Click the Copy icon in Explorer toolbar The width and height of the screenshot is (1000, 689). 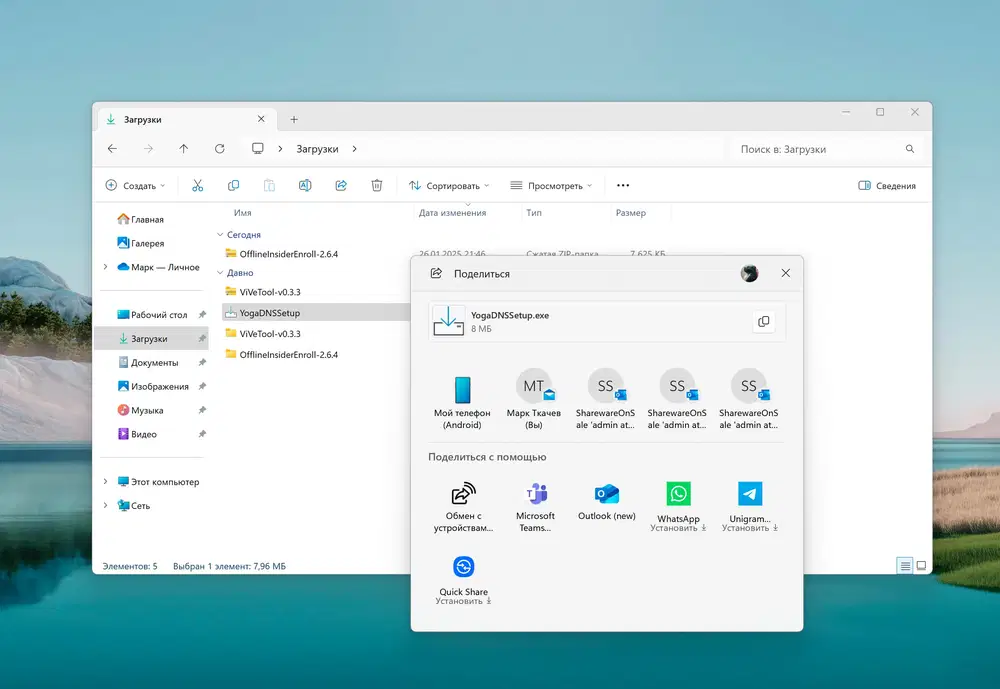point(233,186)
